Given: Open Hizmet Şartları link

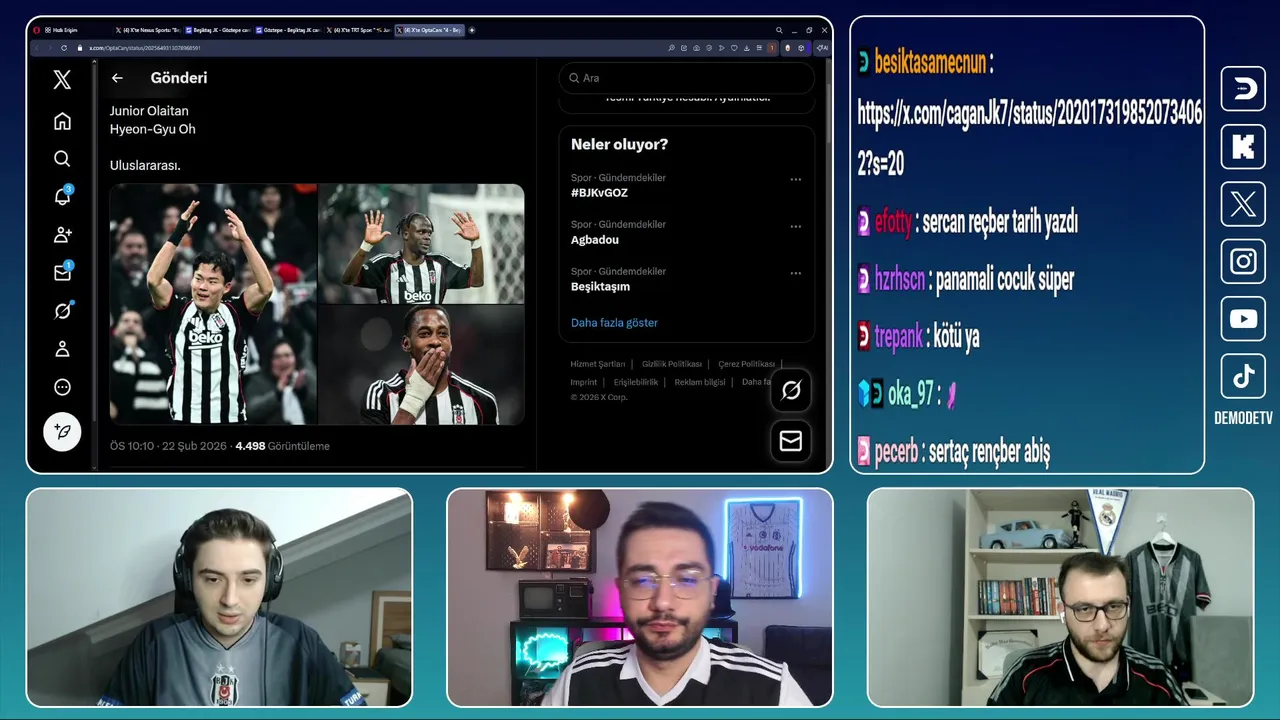Looking at the screenshot, I should (598, 364).
